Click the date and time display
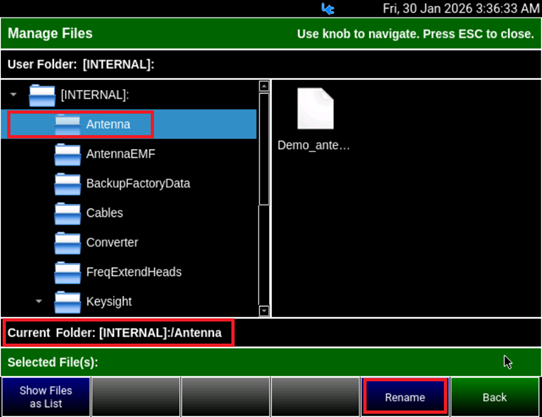This screenshot has height=417, width=542. (x=461, y=8)
